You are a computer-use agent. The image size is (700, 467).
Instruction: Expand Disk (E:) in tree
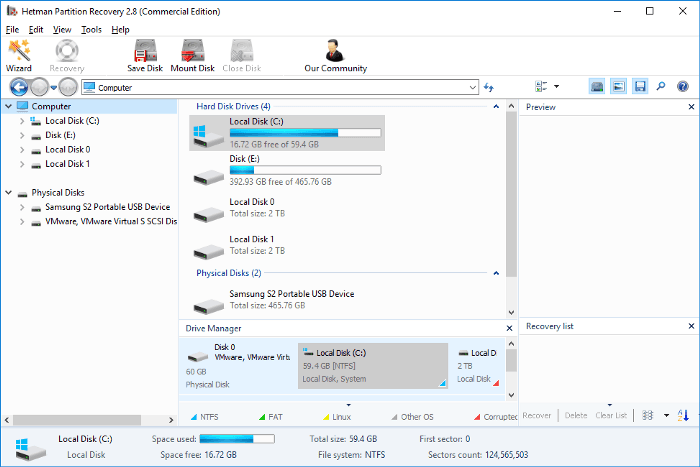(x=22, y=135)
